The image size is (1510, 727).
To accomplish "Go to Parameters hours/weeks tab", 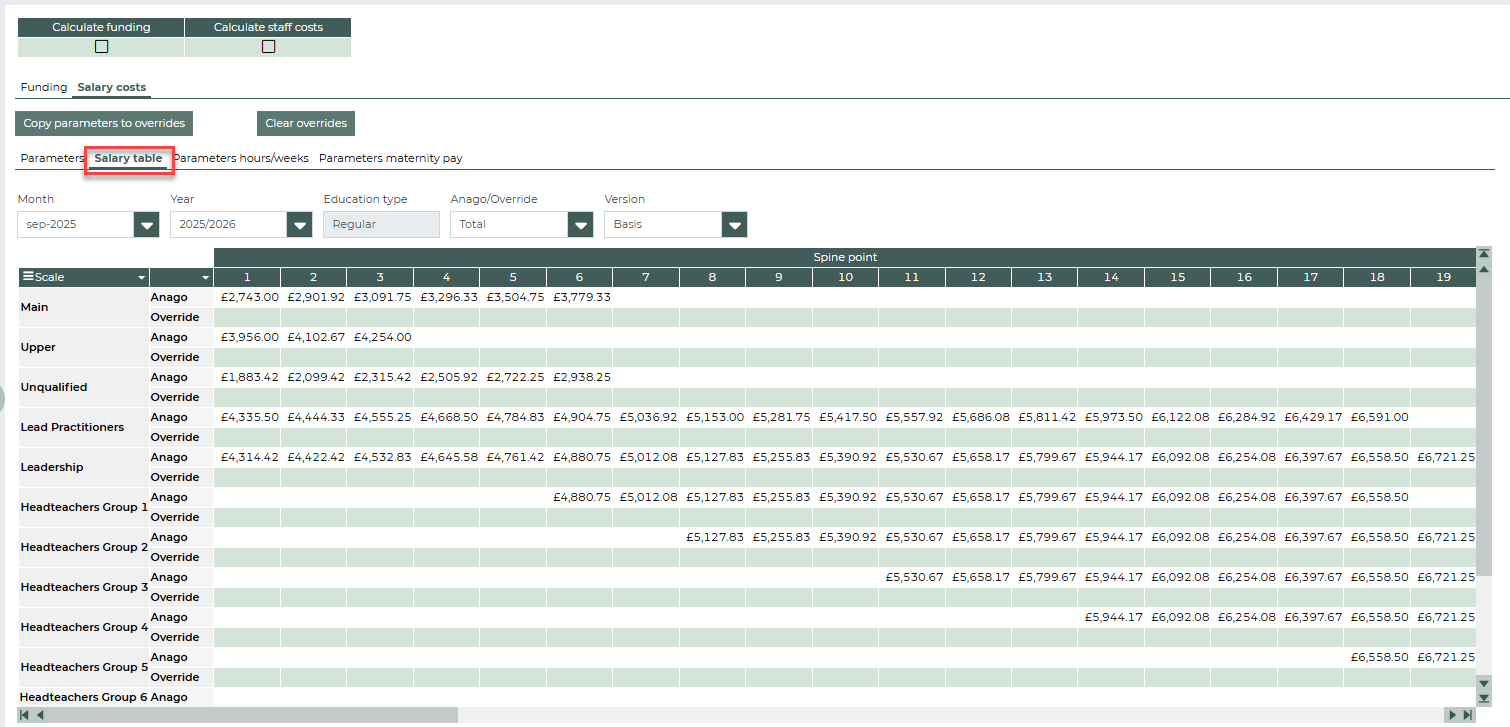I will point(241,158).
